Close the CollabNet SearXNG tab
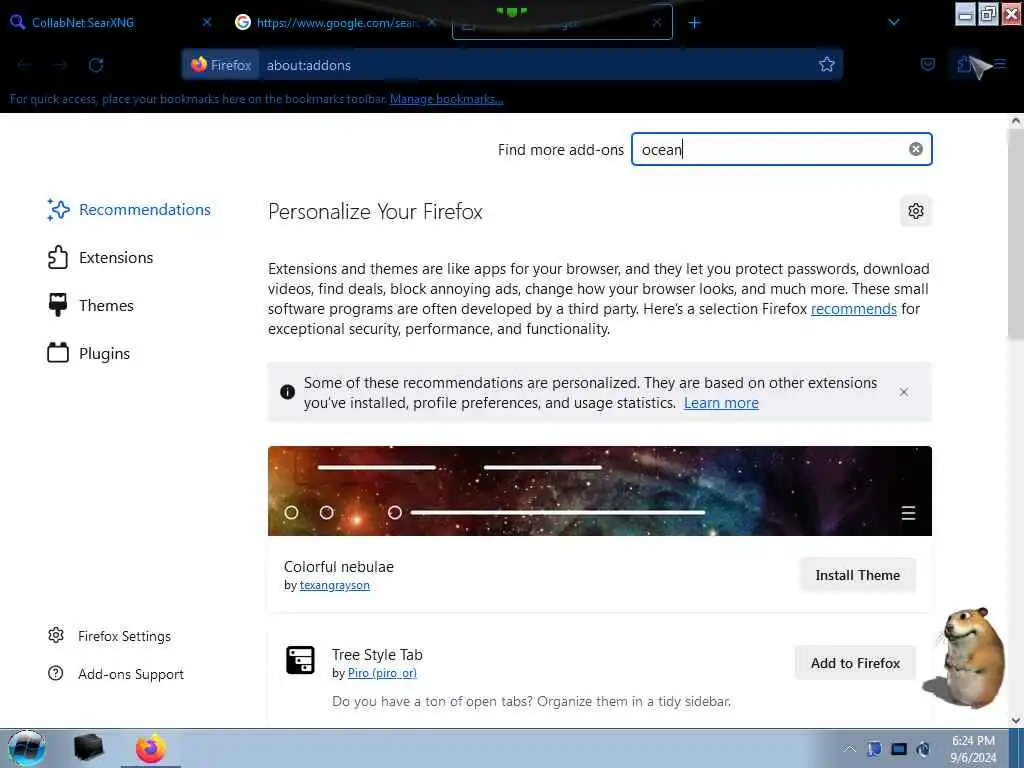 click(x=207, y=22)
